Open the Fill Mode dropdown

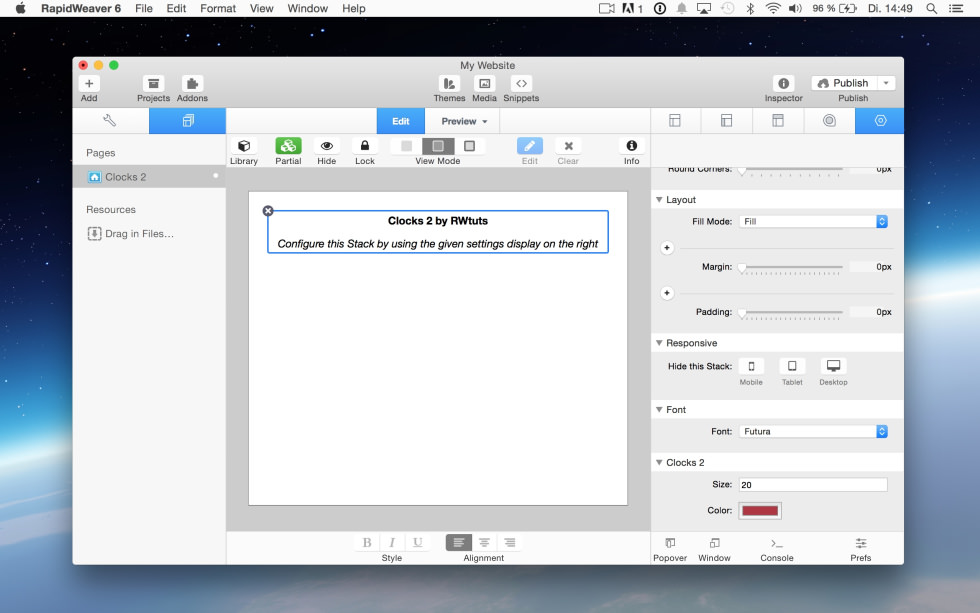[x=813, y=222]
